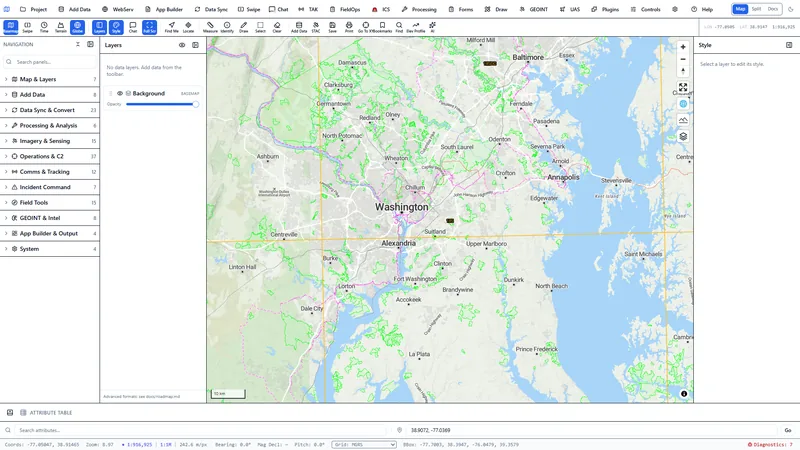Expand Imagery & Sensing section

(49, 141)
